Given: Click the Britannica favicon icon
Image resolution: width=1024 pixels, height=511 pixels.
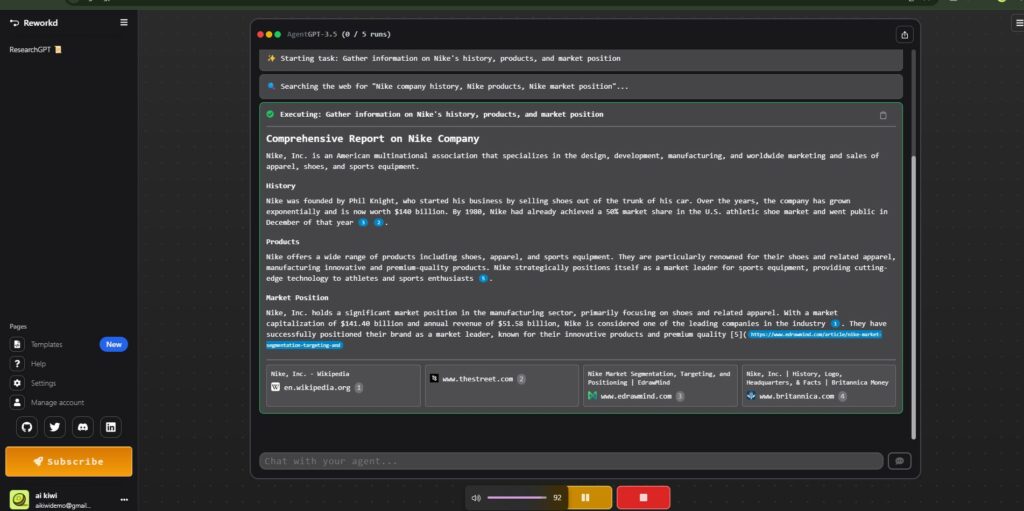Looking at the screenshot, I should pos(751,395).
